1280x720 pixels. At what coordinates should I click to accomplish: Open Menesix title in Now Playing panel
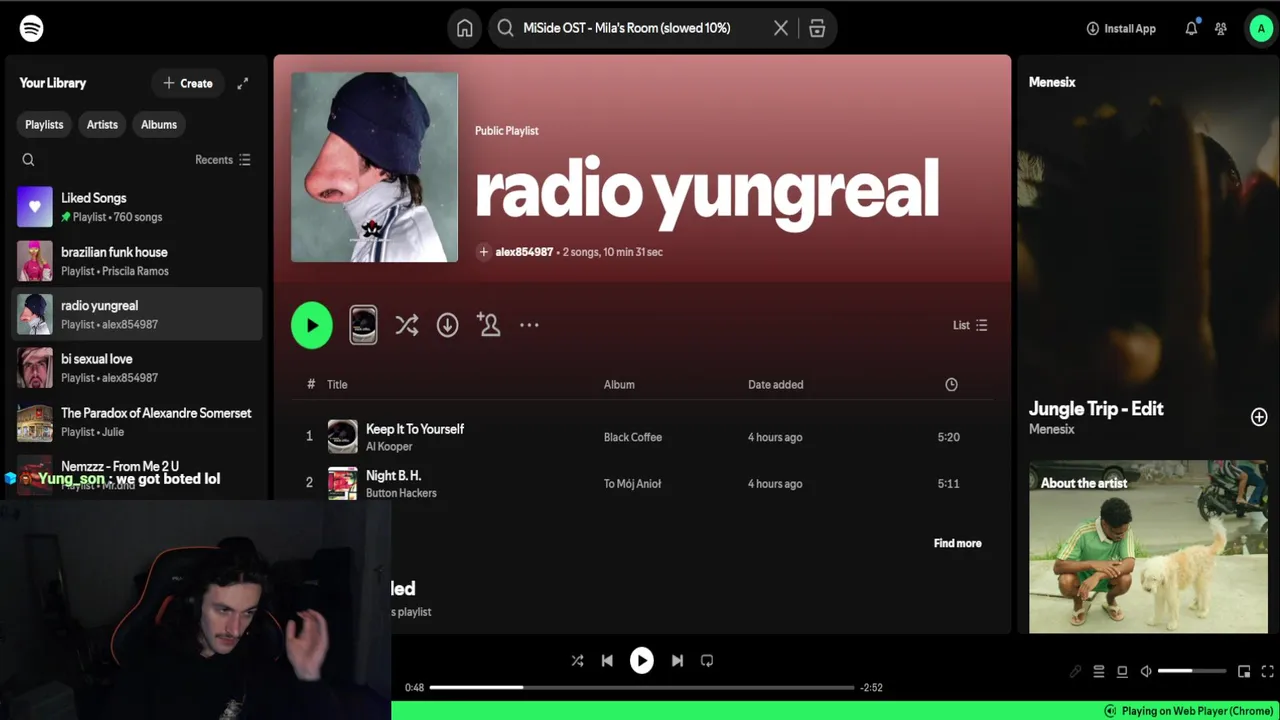(x=1052, y=82)
